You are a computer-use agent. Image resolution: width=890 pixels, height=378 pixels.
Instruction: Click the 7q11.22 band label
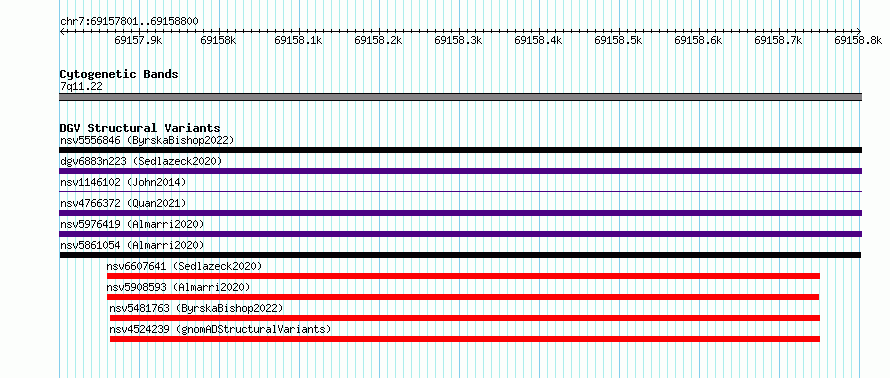pyautogui.click(x=81, y=87)
